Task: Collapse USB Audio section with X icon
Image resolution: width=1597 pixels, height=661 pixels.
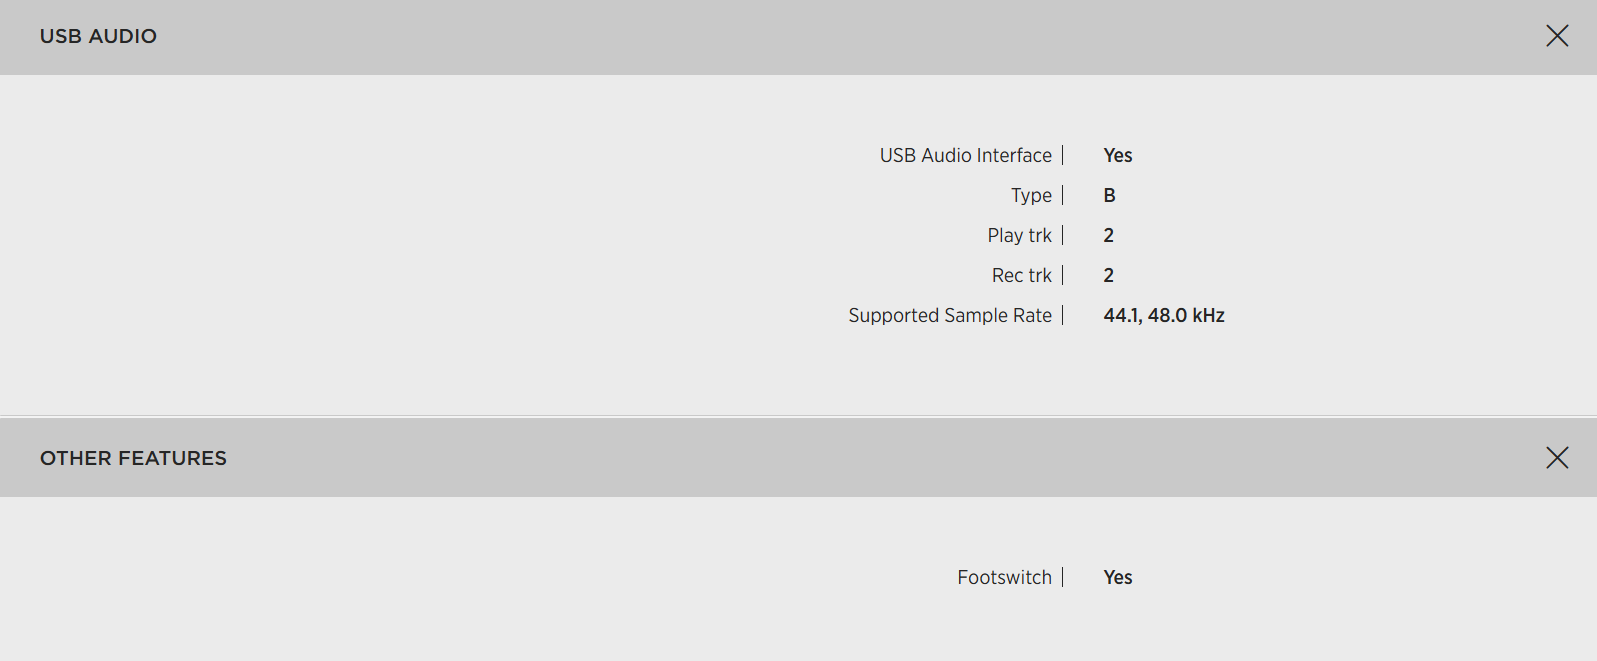Action: click(1557, 36)
